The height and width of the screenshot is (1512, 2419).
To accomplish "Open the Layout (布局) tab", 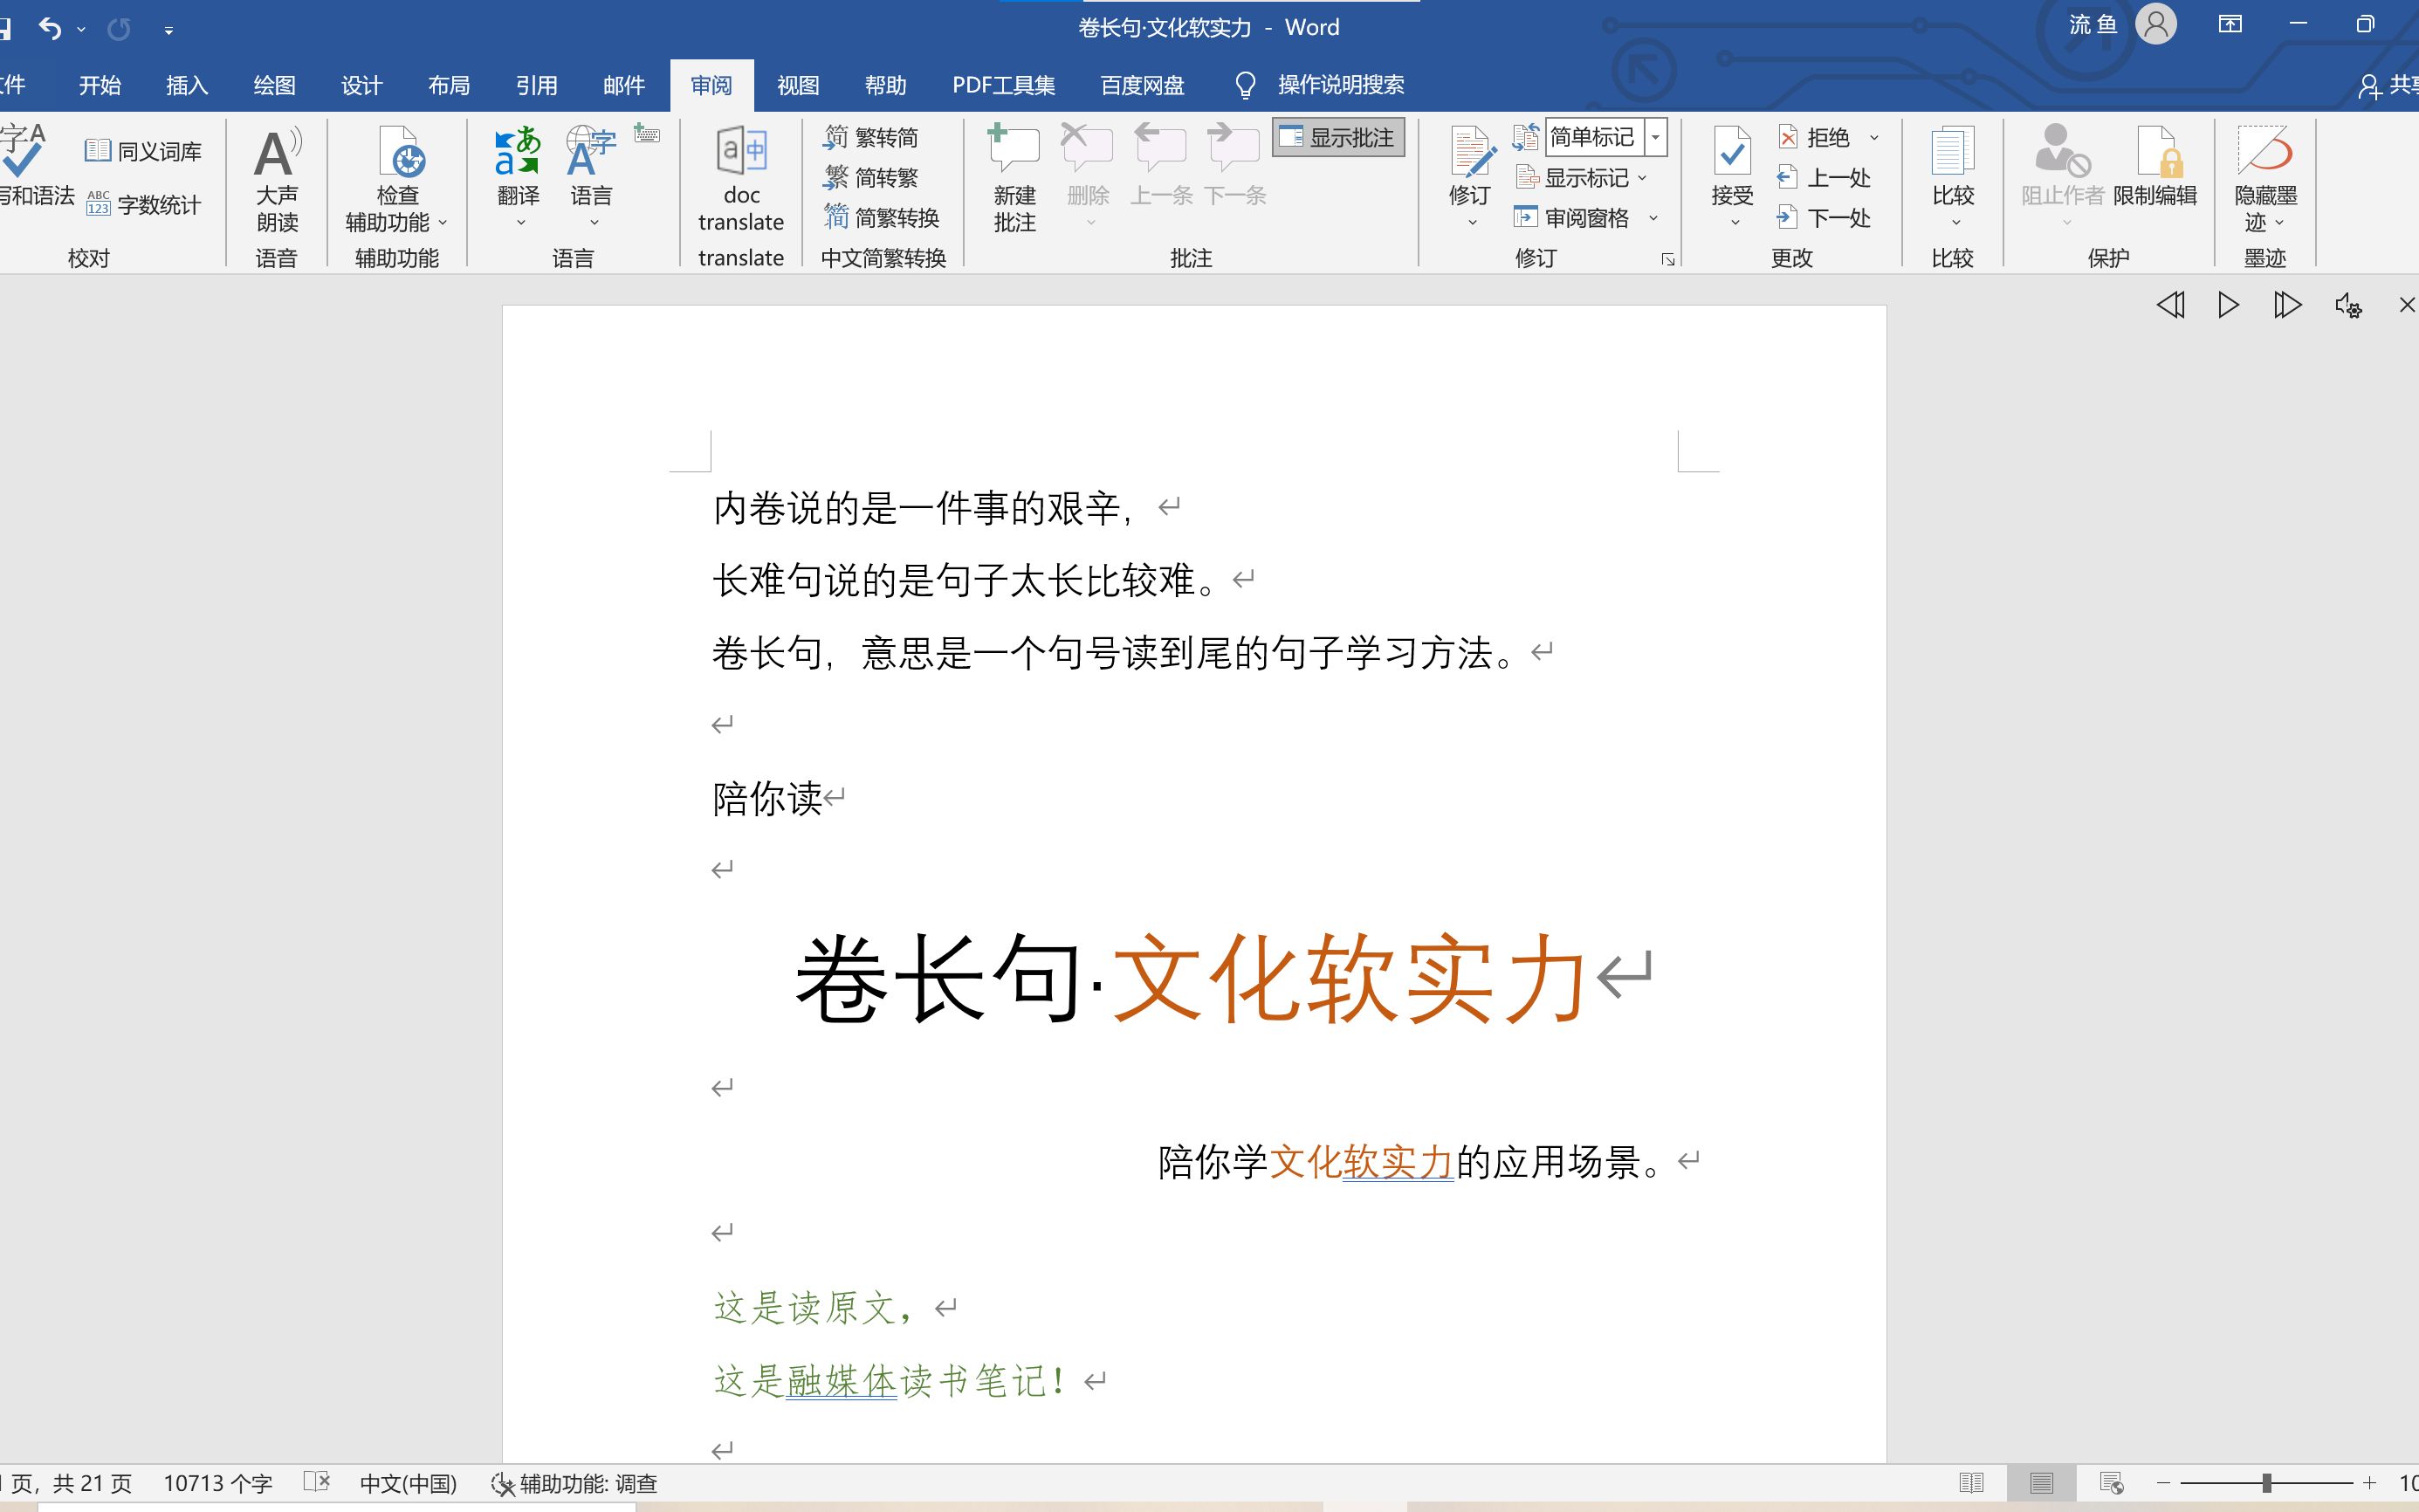I will pos(448,85).
